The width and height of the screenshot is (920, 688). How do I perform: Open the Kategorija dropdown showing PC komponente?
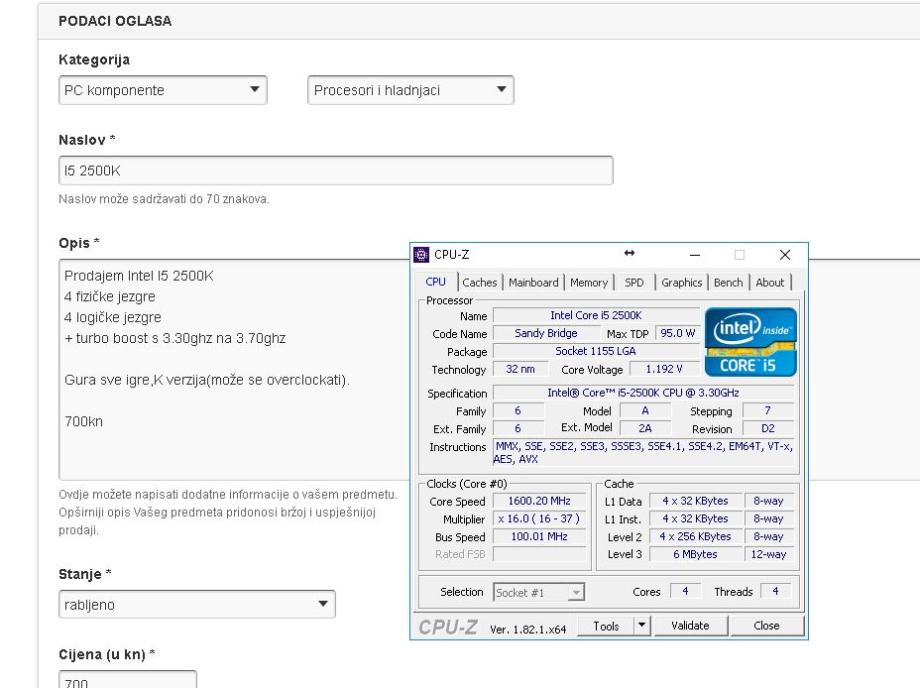coord(164,91)
